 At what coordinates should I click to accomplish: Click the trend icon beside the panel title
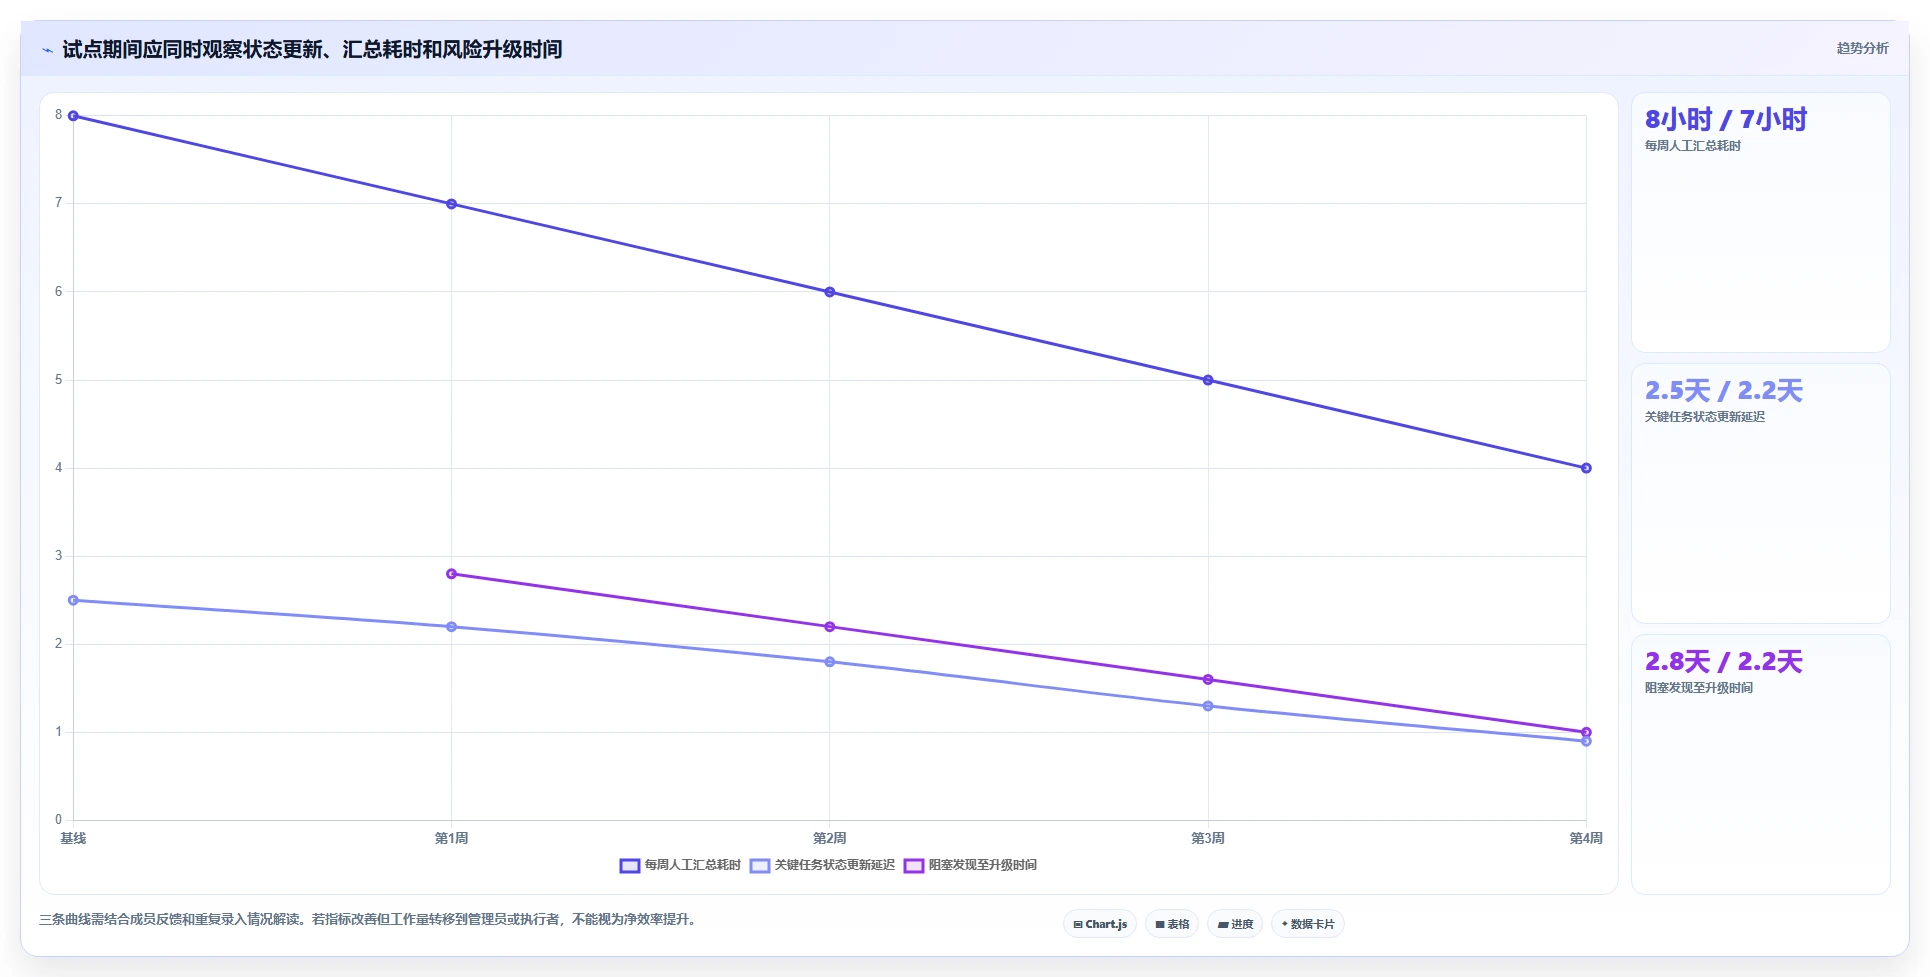[47, 50]
